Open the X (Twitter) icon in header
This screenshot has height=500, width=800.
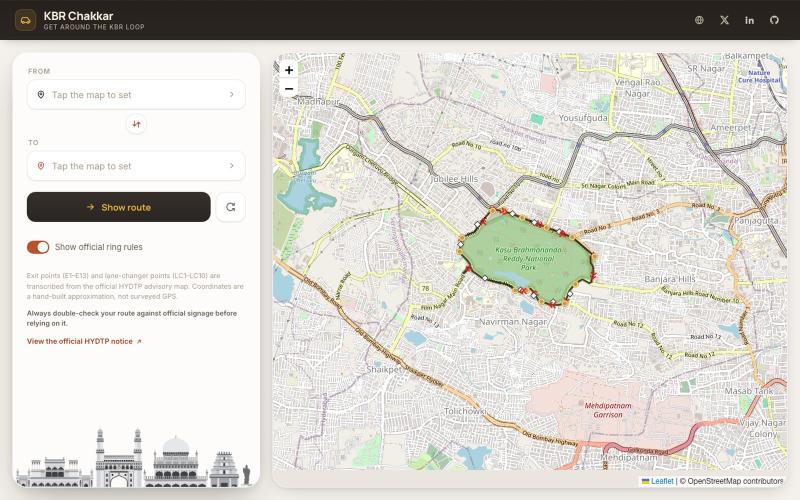(724, 20)
